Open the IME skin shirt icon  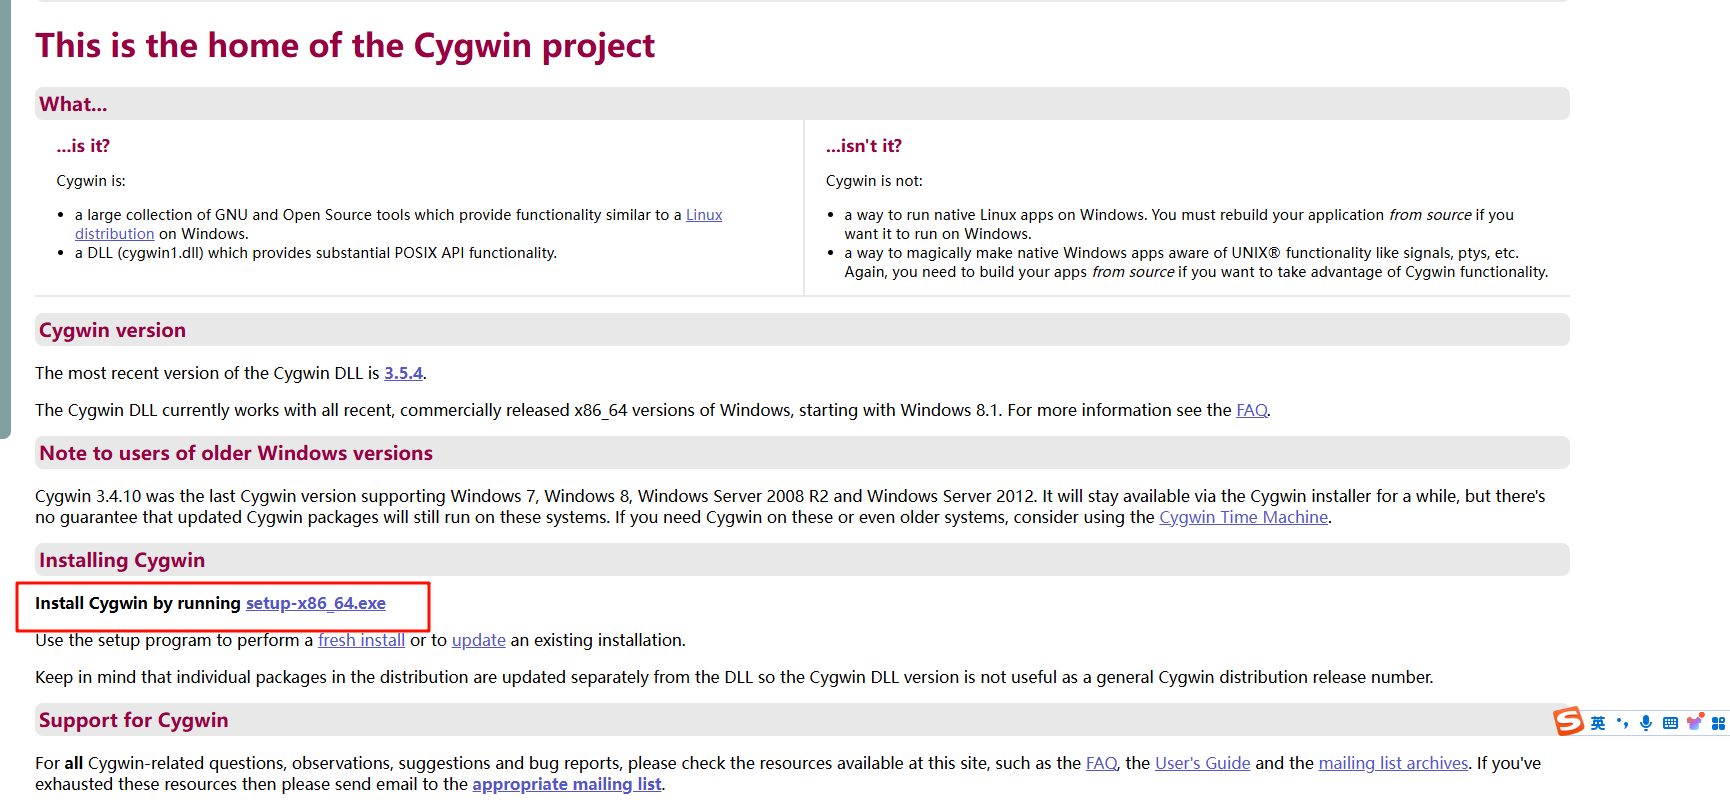(x=1695, y=722)
